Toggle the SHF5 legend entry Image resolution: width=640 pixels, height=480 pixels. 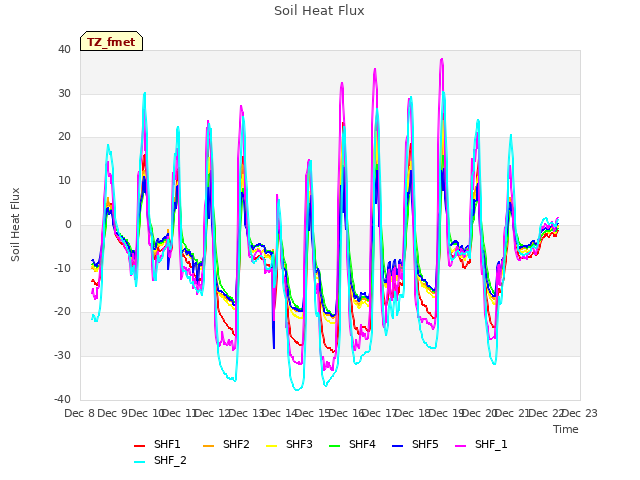[415, 444]
